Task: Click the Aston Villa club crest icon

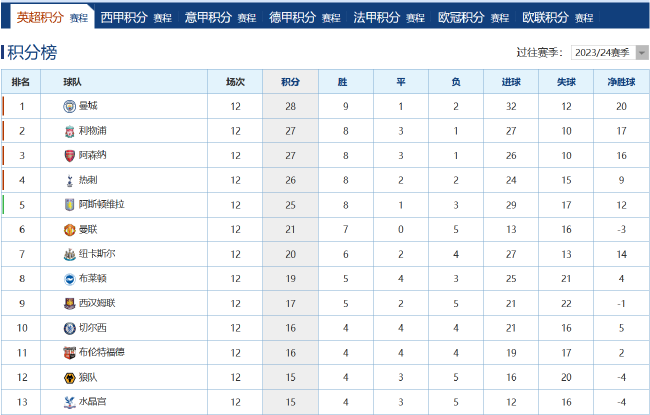Action: coord(69,204)
